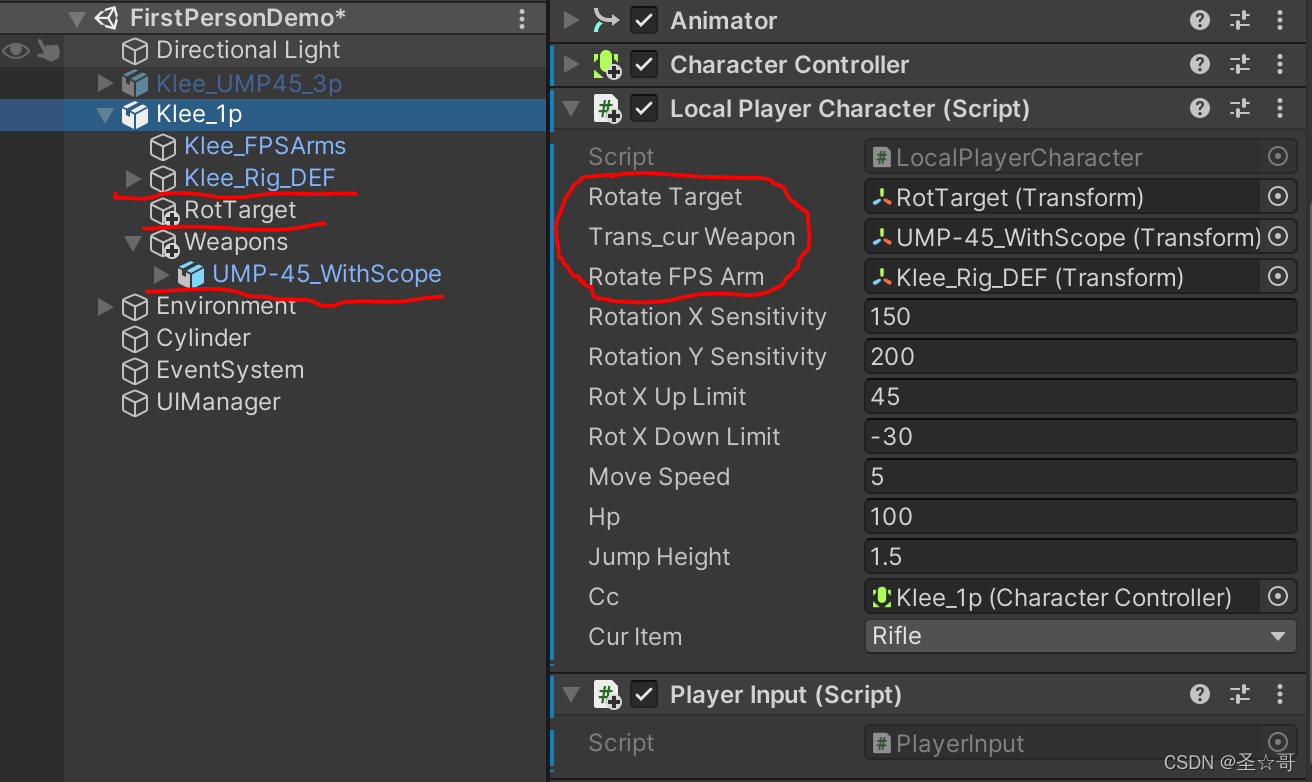Viewport: 1312px width, 782px height.
Task: Disable Local Player Character script checkbox
Action: [644, 109]
